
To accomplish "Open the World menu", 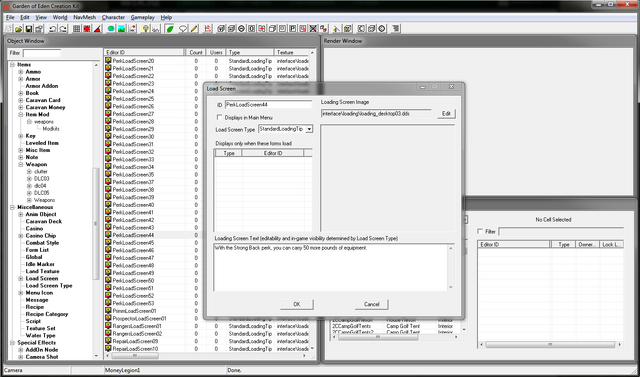I will (x=60, y=18).
